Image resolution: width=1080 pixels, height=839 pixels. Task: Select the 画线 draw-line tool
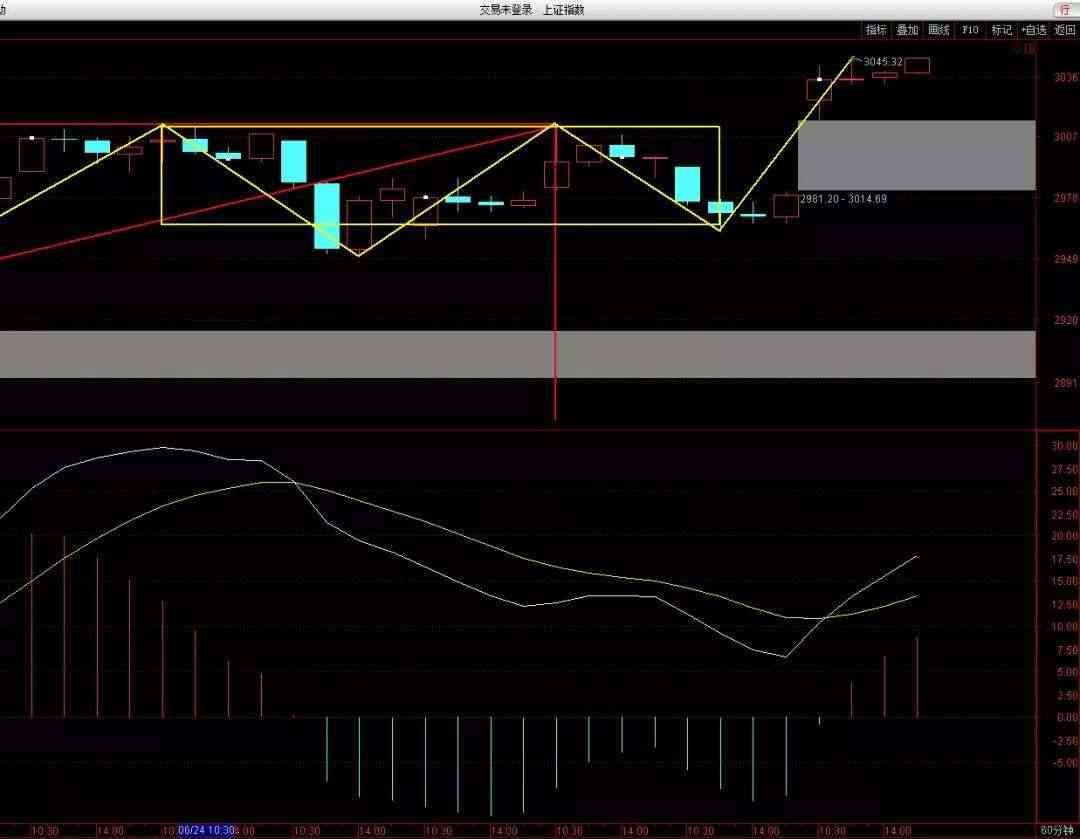[x=938, y=30]
